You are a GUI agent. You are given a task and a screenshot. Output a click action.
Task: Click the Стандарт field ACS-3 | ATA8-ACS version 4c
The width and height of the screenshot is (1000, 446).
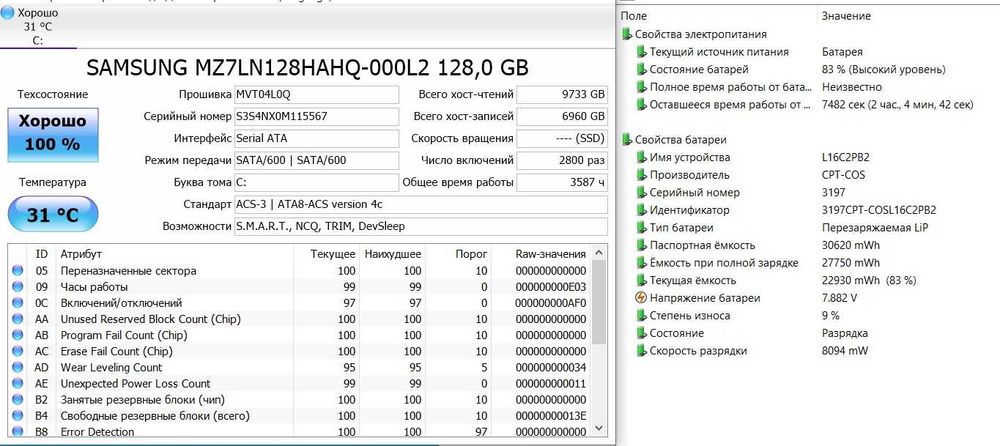pyautogui.click(x=421, y=204)
